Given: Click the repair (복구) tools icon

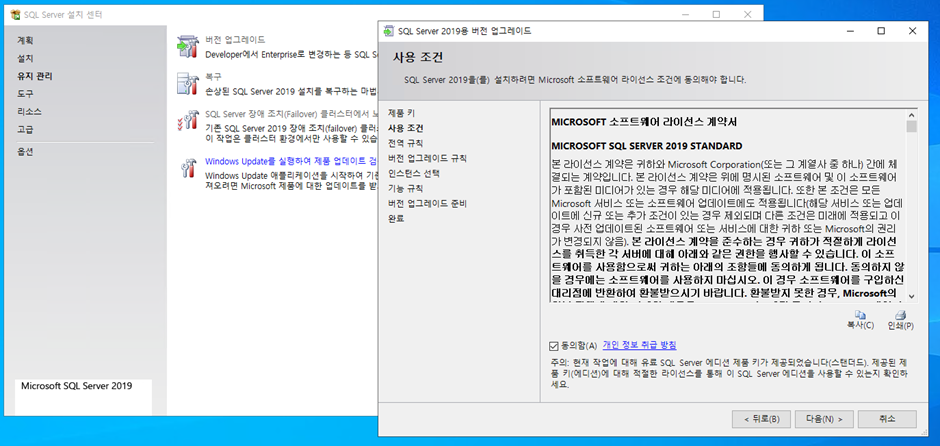Looking at the screenshot, I should [186, 85].
